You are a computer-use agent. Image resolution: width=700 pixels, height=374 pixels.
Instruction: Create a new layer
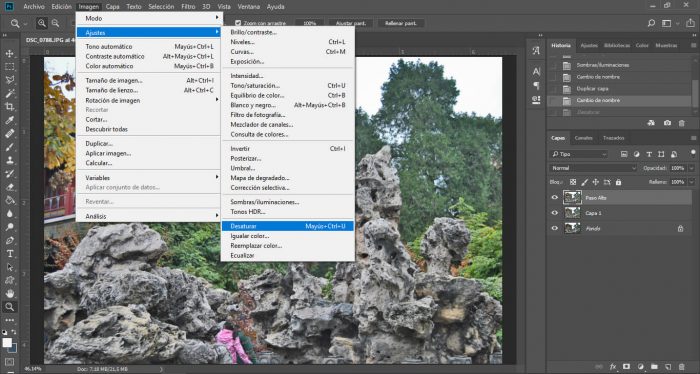[x=668, y=367]
